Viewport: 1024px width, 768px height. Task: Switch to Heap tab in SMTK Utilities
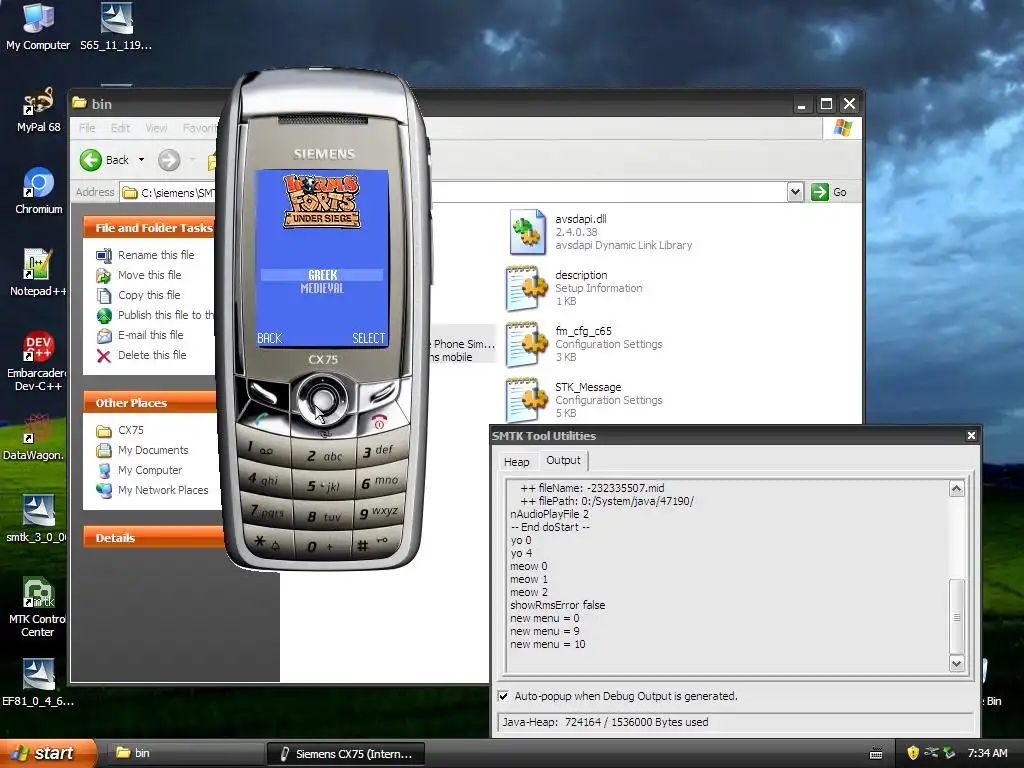[517, 462]
